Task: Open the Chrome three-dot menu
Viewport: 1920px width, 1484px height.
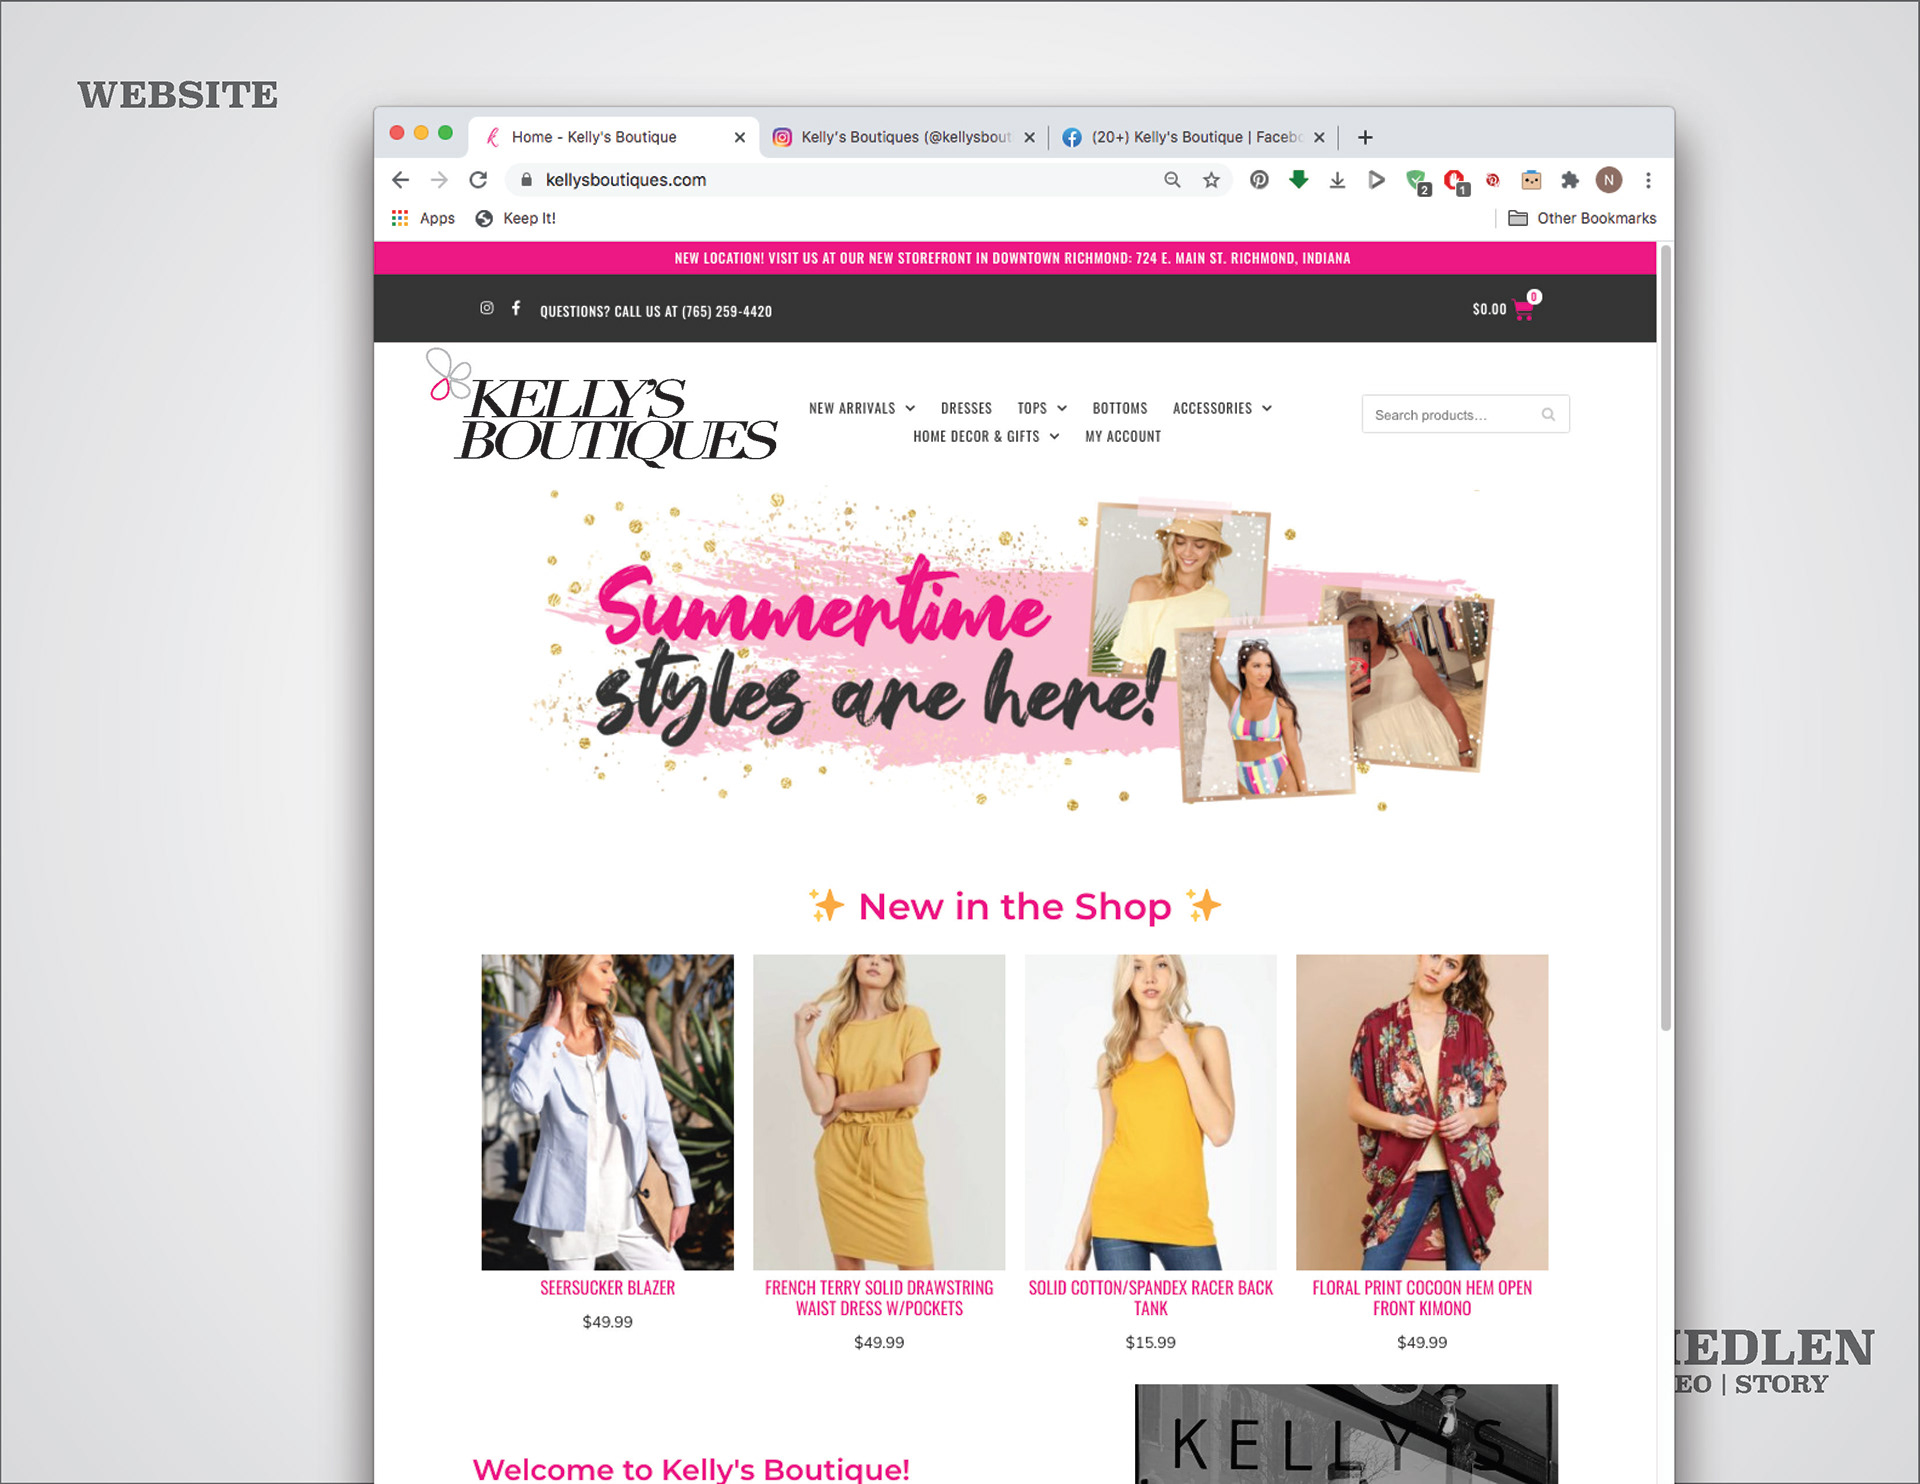Action: pos(1648,180)
